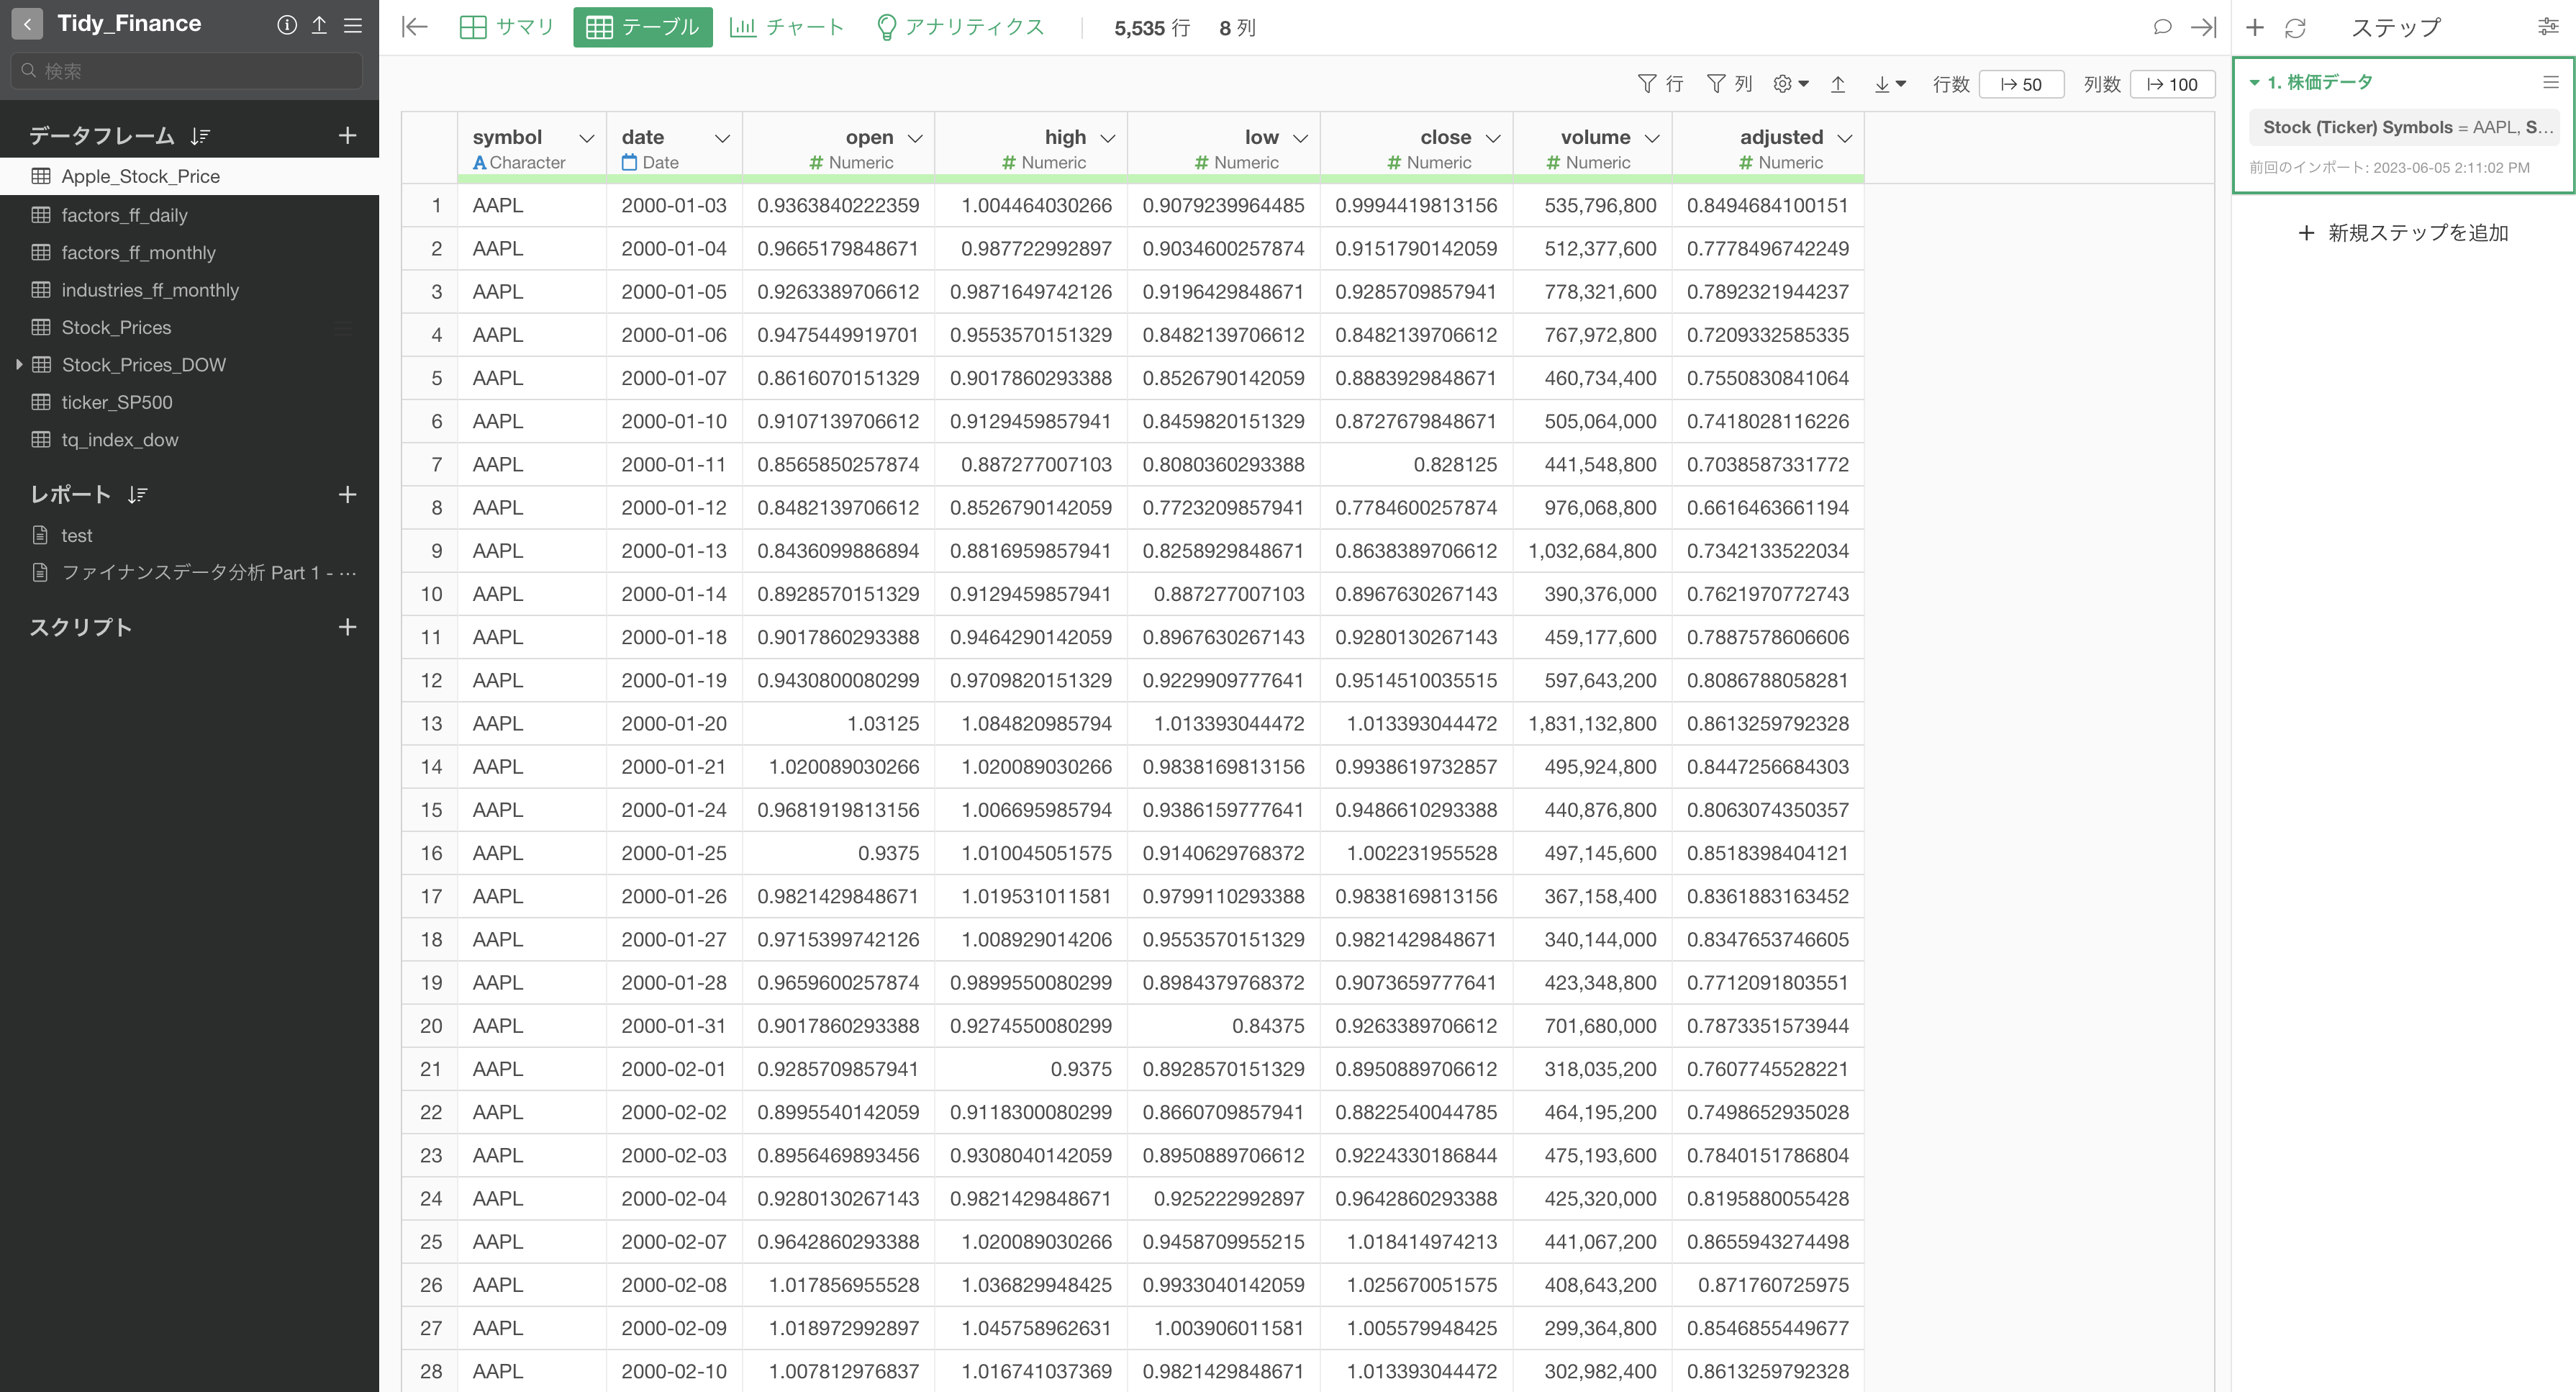Viewport: 2576px width, 1392px height.
Task: Add a step with the plus icon
Action: pyautogui.click(x=2255, y=27)
